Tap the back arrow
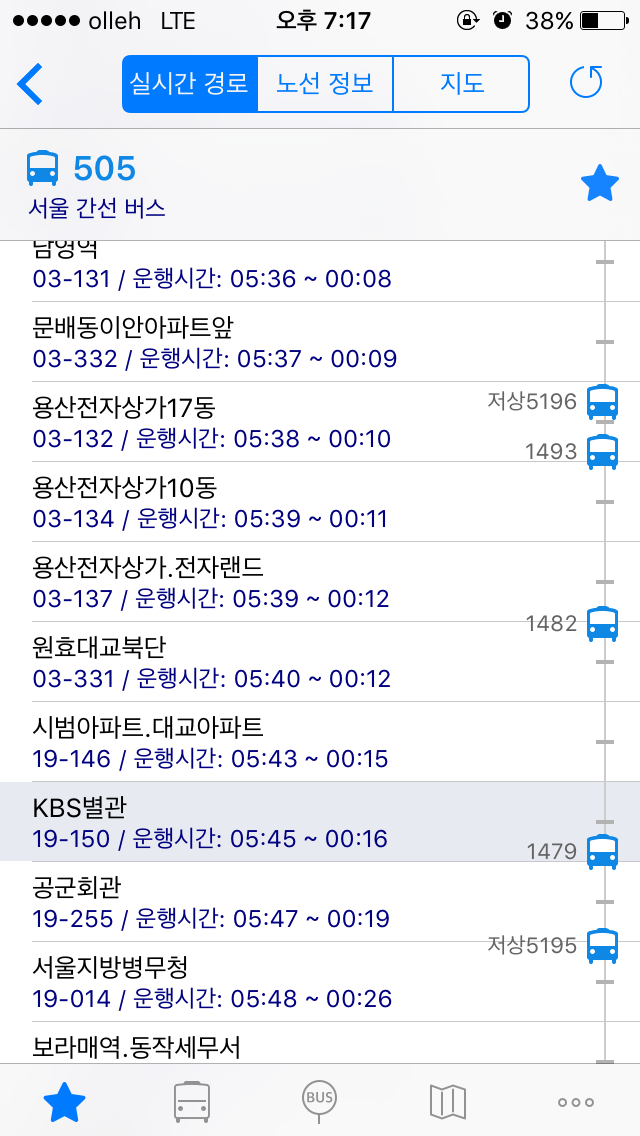This screenshot has height=1136, width=640. pos(31,83)
